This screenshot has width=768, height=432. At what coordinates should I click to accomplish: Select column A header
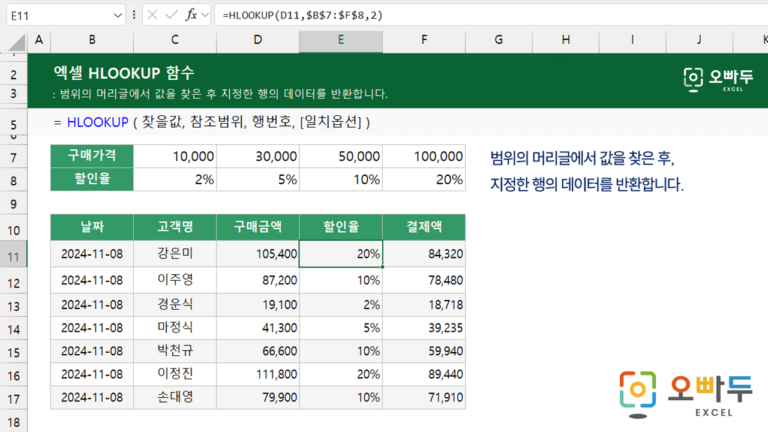[39, 40]
